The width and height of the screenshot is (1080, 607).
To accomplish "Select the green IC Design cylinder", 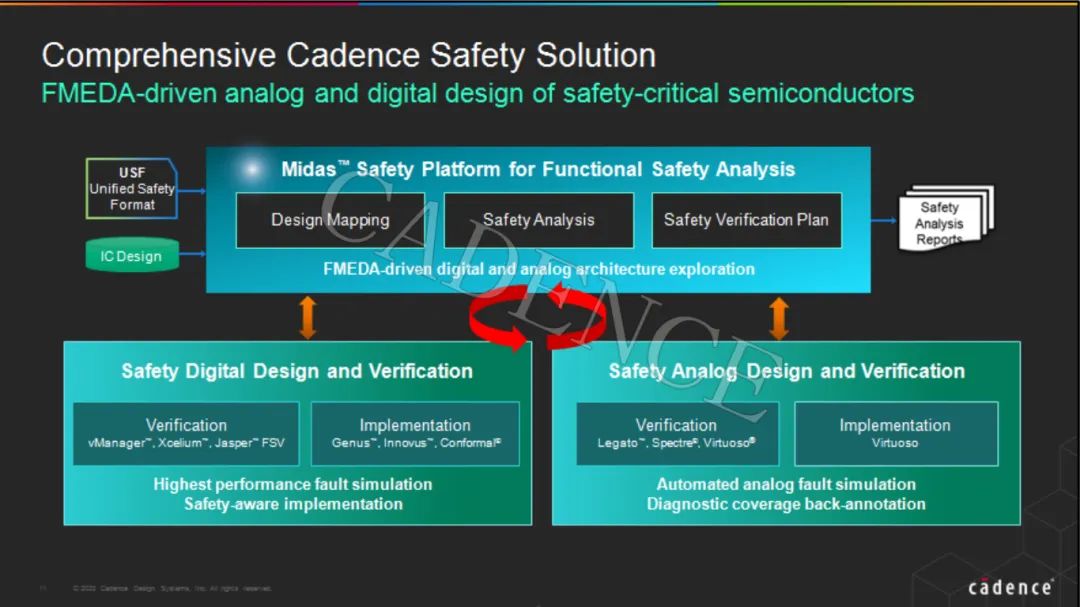I will point(131,256).
